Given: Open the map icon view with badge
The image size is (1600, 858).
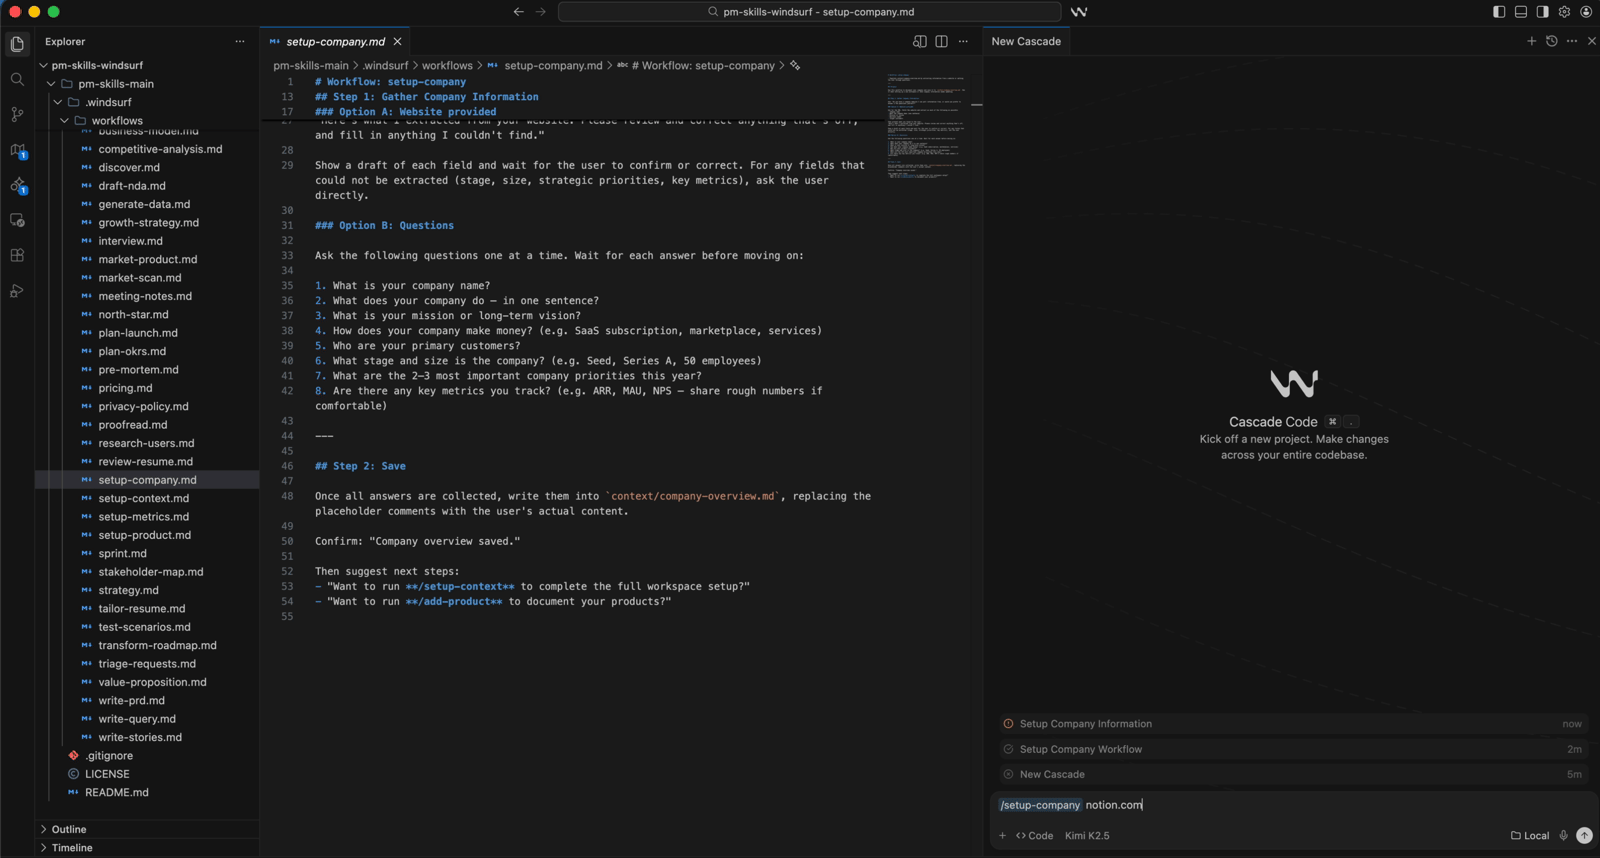Looking at the screenshot, I should [17, 151].
